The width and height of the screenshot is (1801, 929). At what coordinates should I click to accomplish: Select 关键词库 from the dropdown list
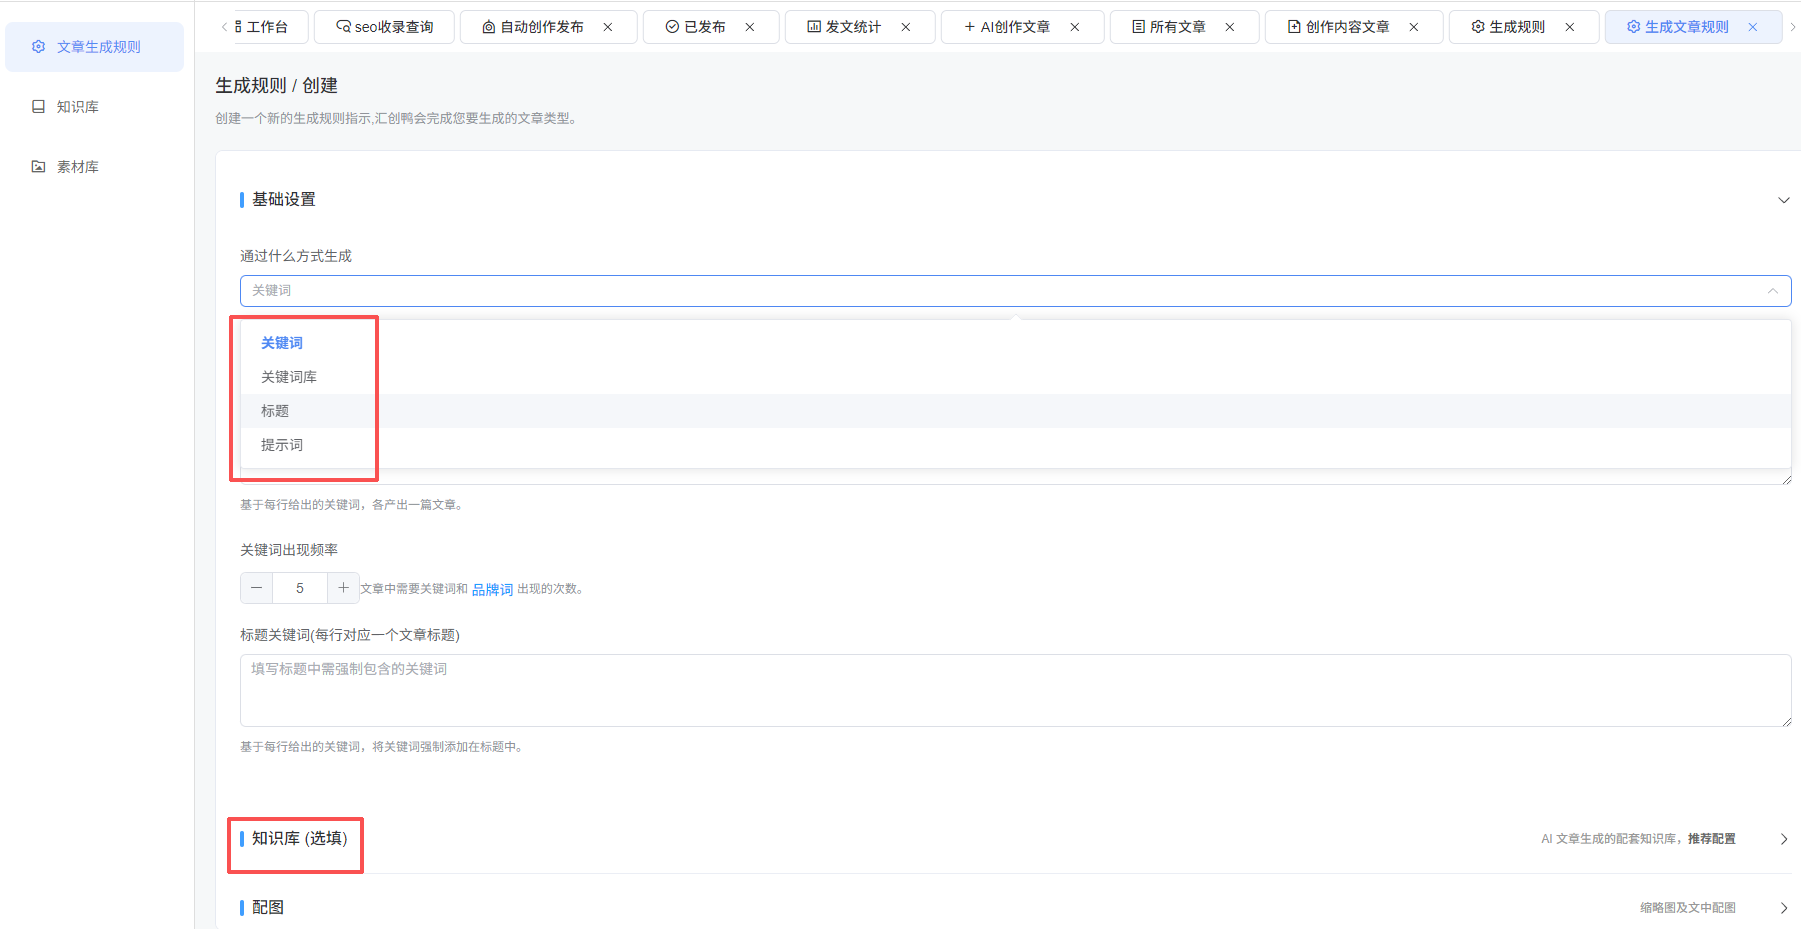pyautogui.click(x=289, y=377)
